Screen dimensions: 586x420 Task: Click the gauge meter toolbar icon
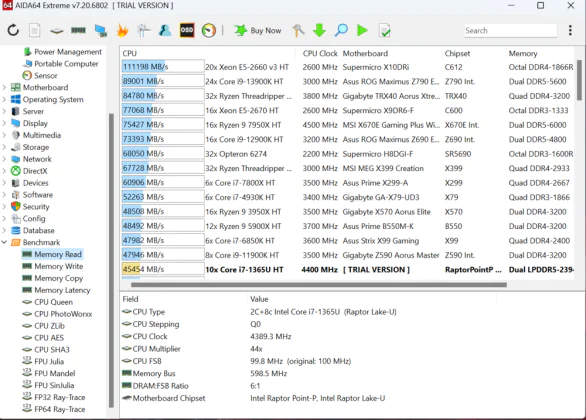(x=209, y=30)
